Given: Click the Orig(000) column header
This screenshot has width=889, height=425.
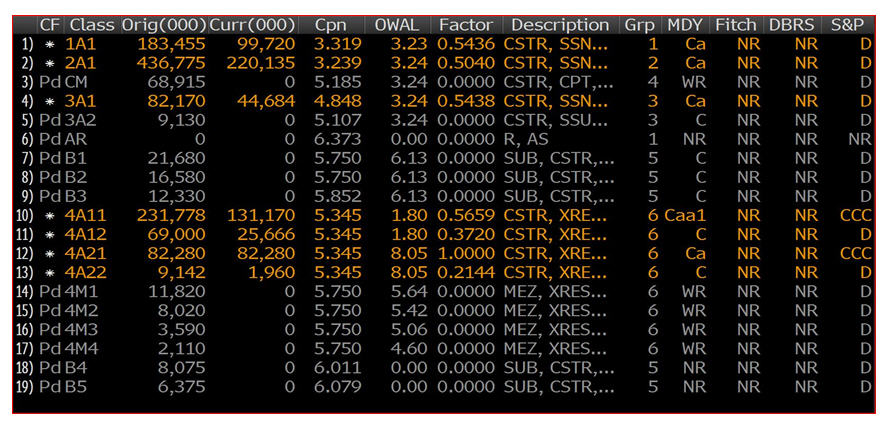Looking at the screenshot, I should [x=163, y=24].
